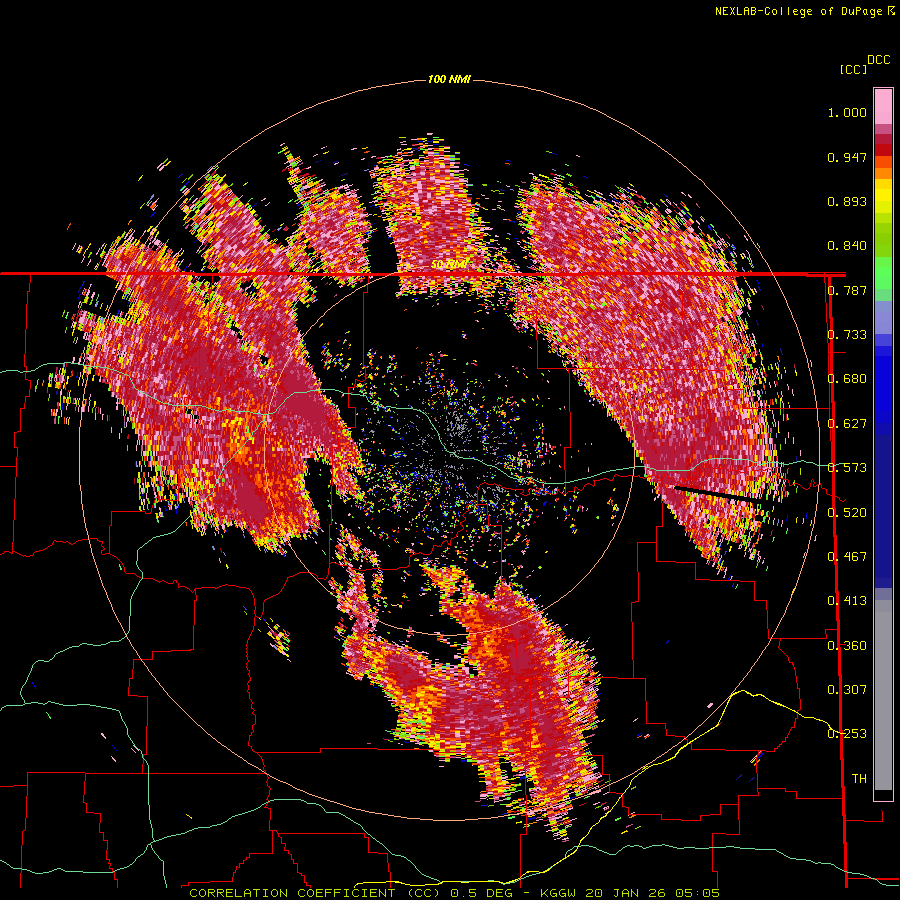
Task: Click the TH label at legend bottom
Action: click(x=859, y=779)
